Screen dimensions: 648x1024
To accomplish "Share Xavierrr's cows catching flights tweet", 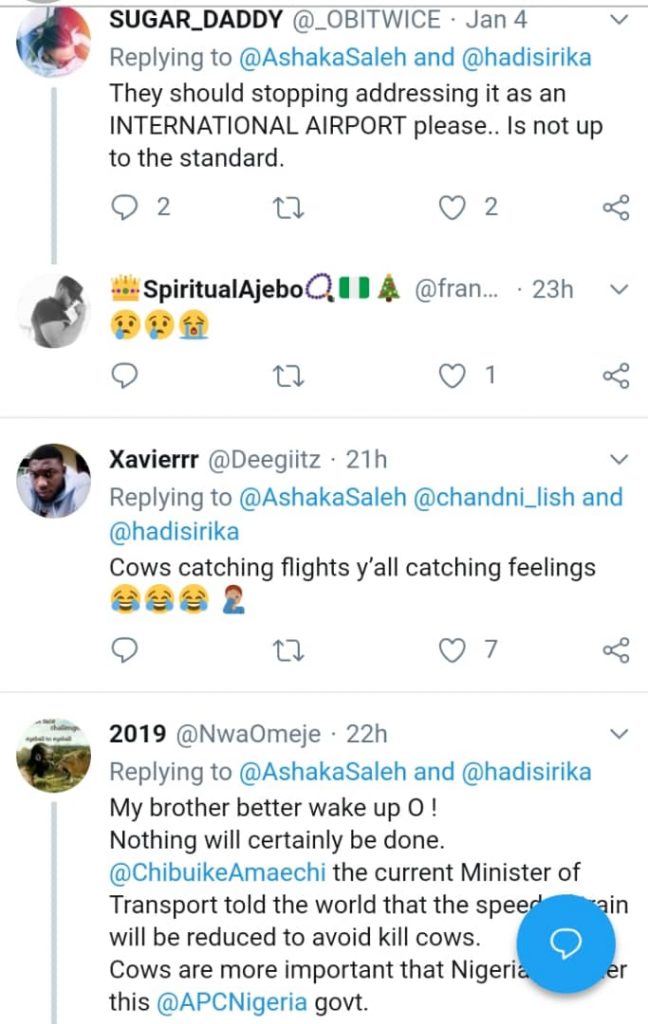I will [616, 649].
